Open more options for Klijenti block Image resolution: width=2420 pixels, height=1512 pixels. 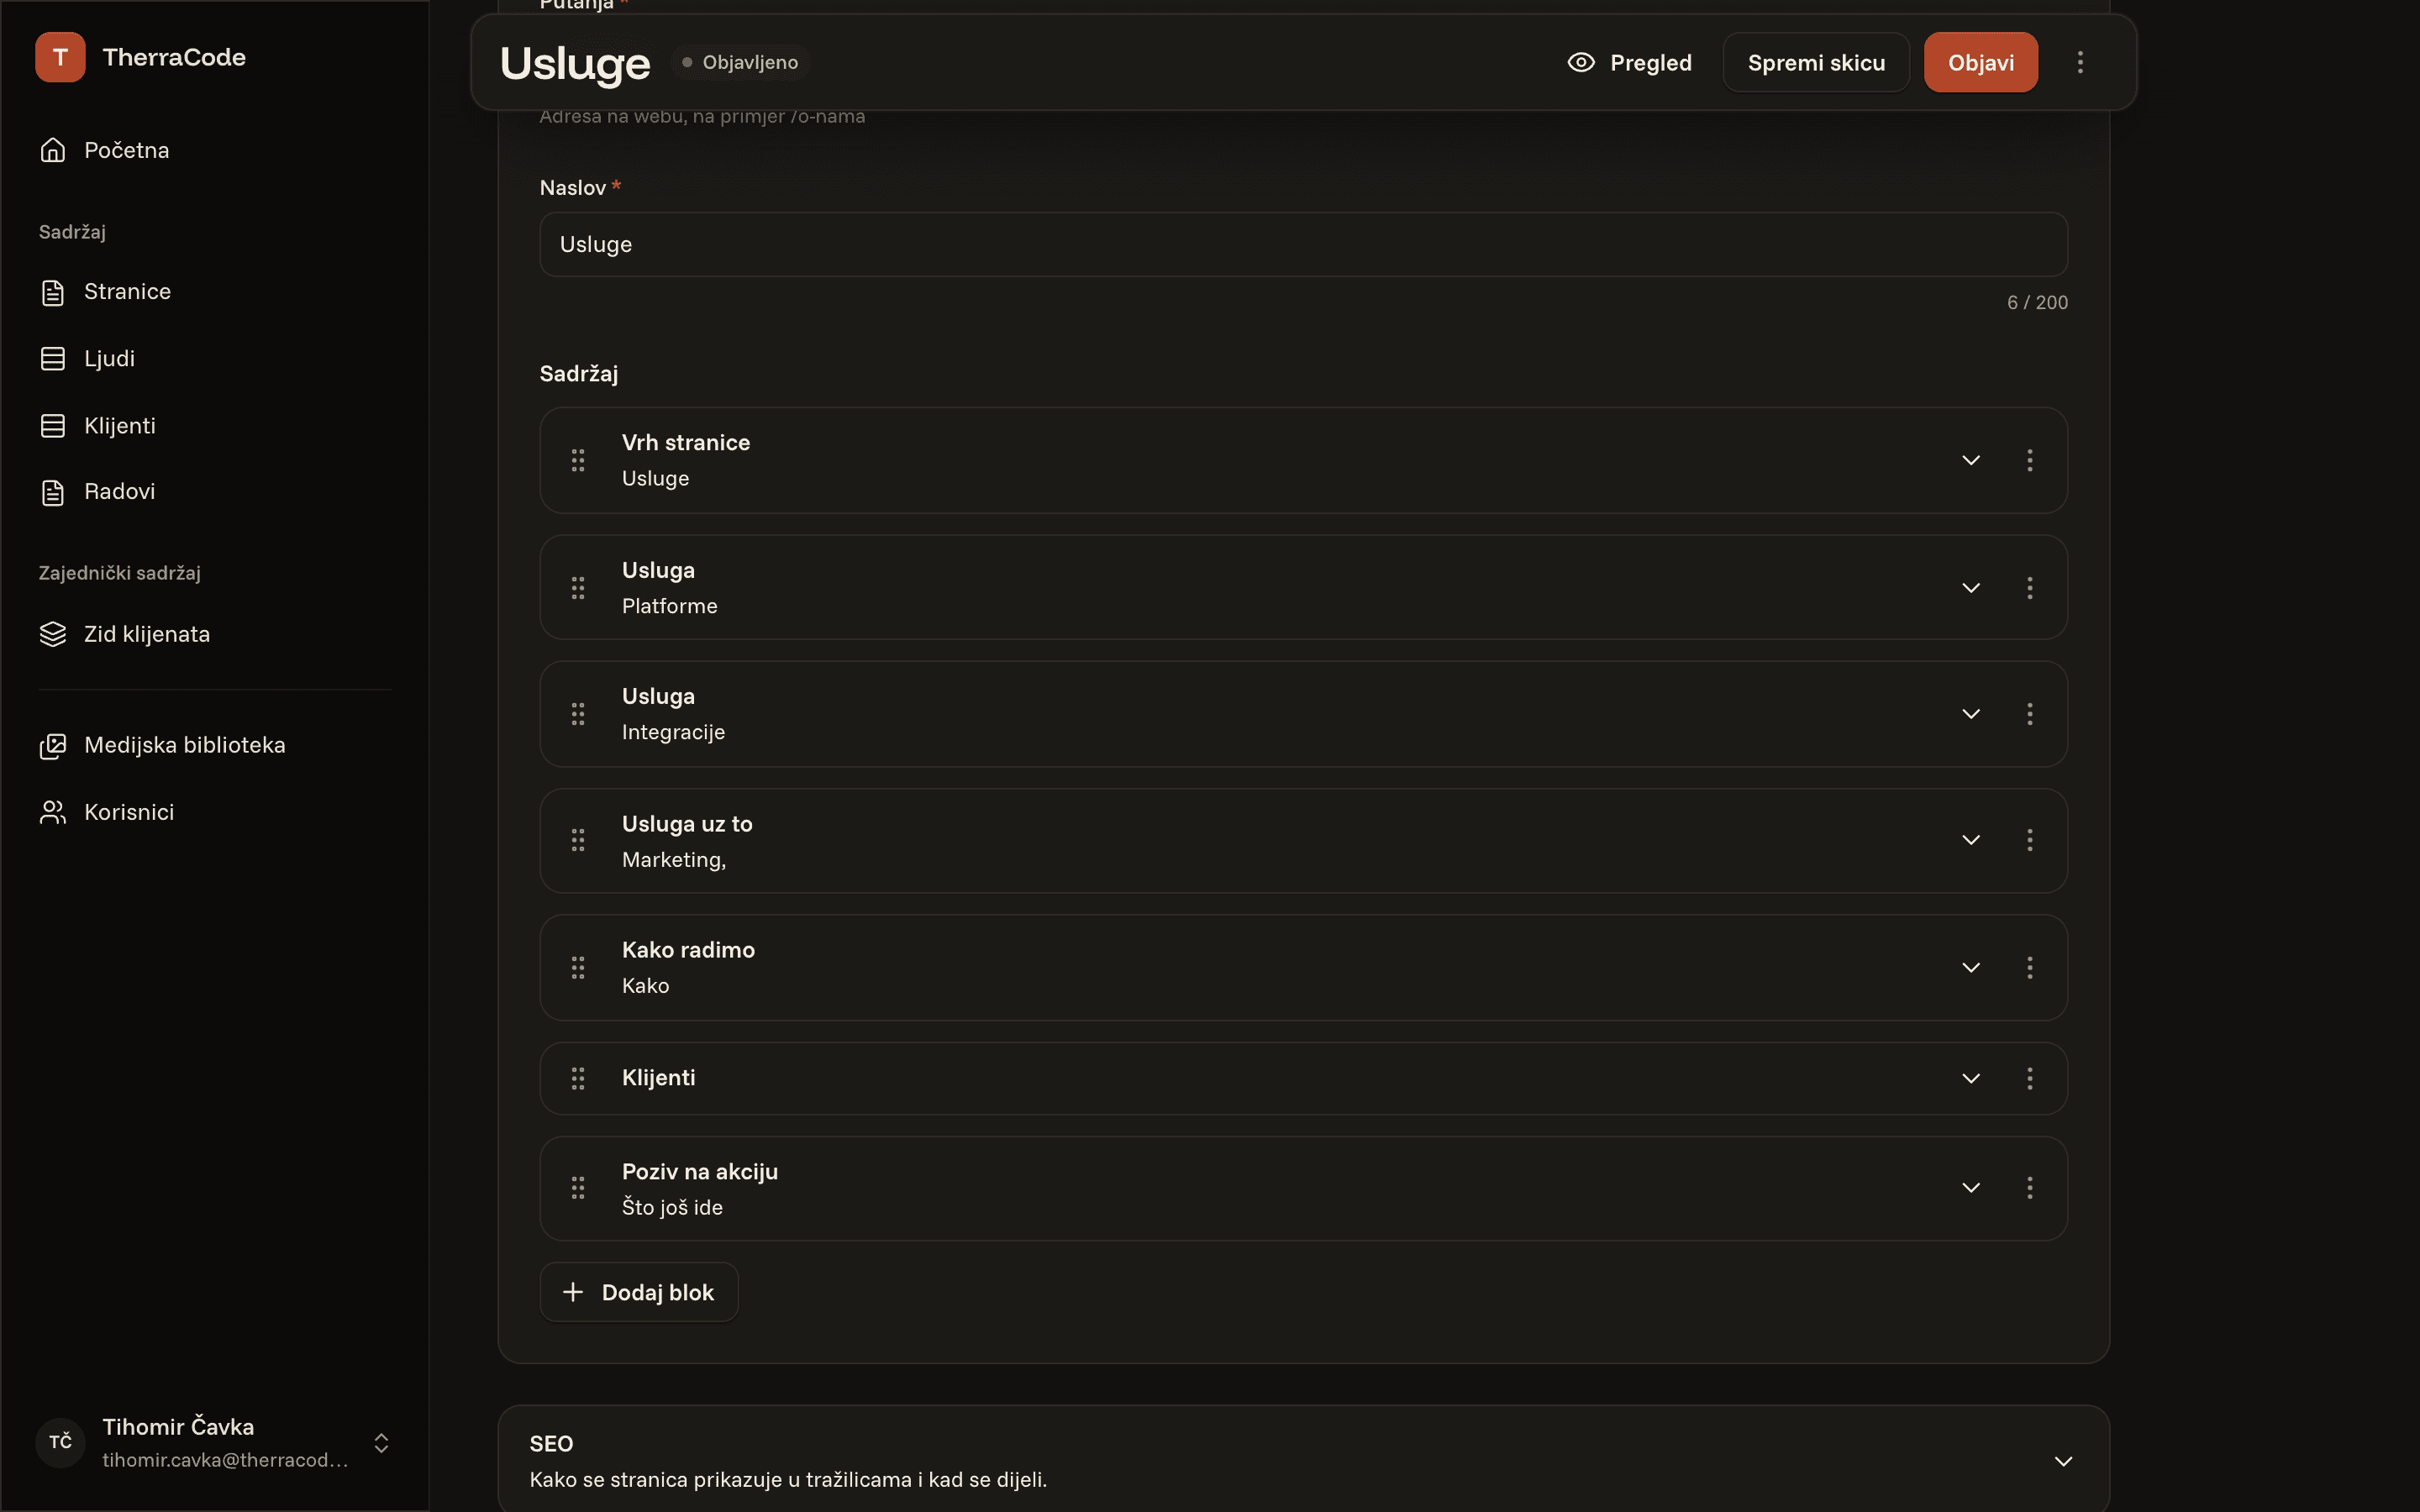[x=2029, y=1078]
